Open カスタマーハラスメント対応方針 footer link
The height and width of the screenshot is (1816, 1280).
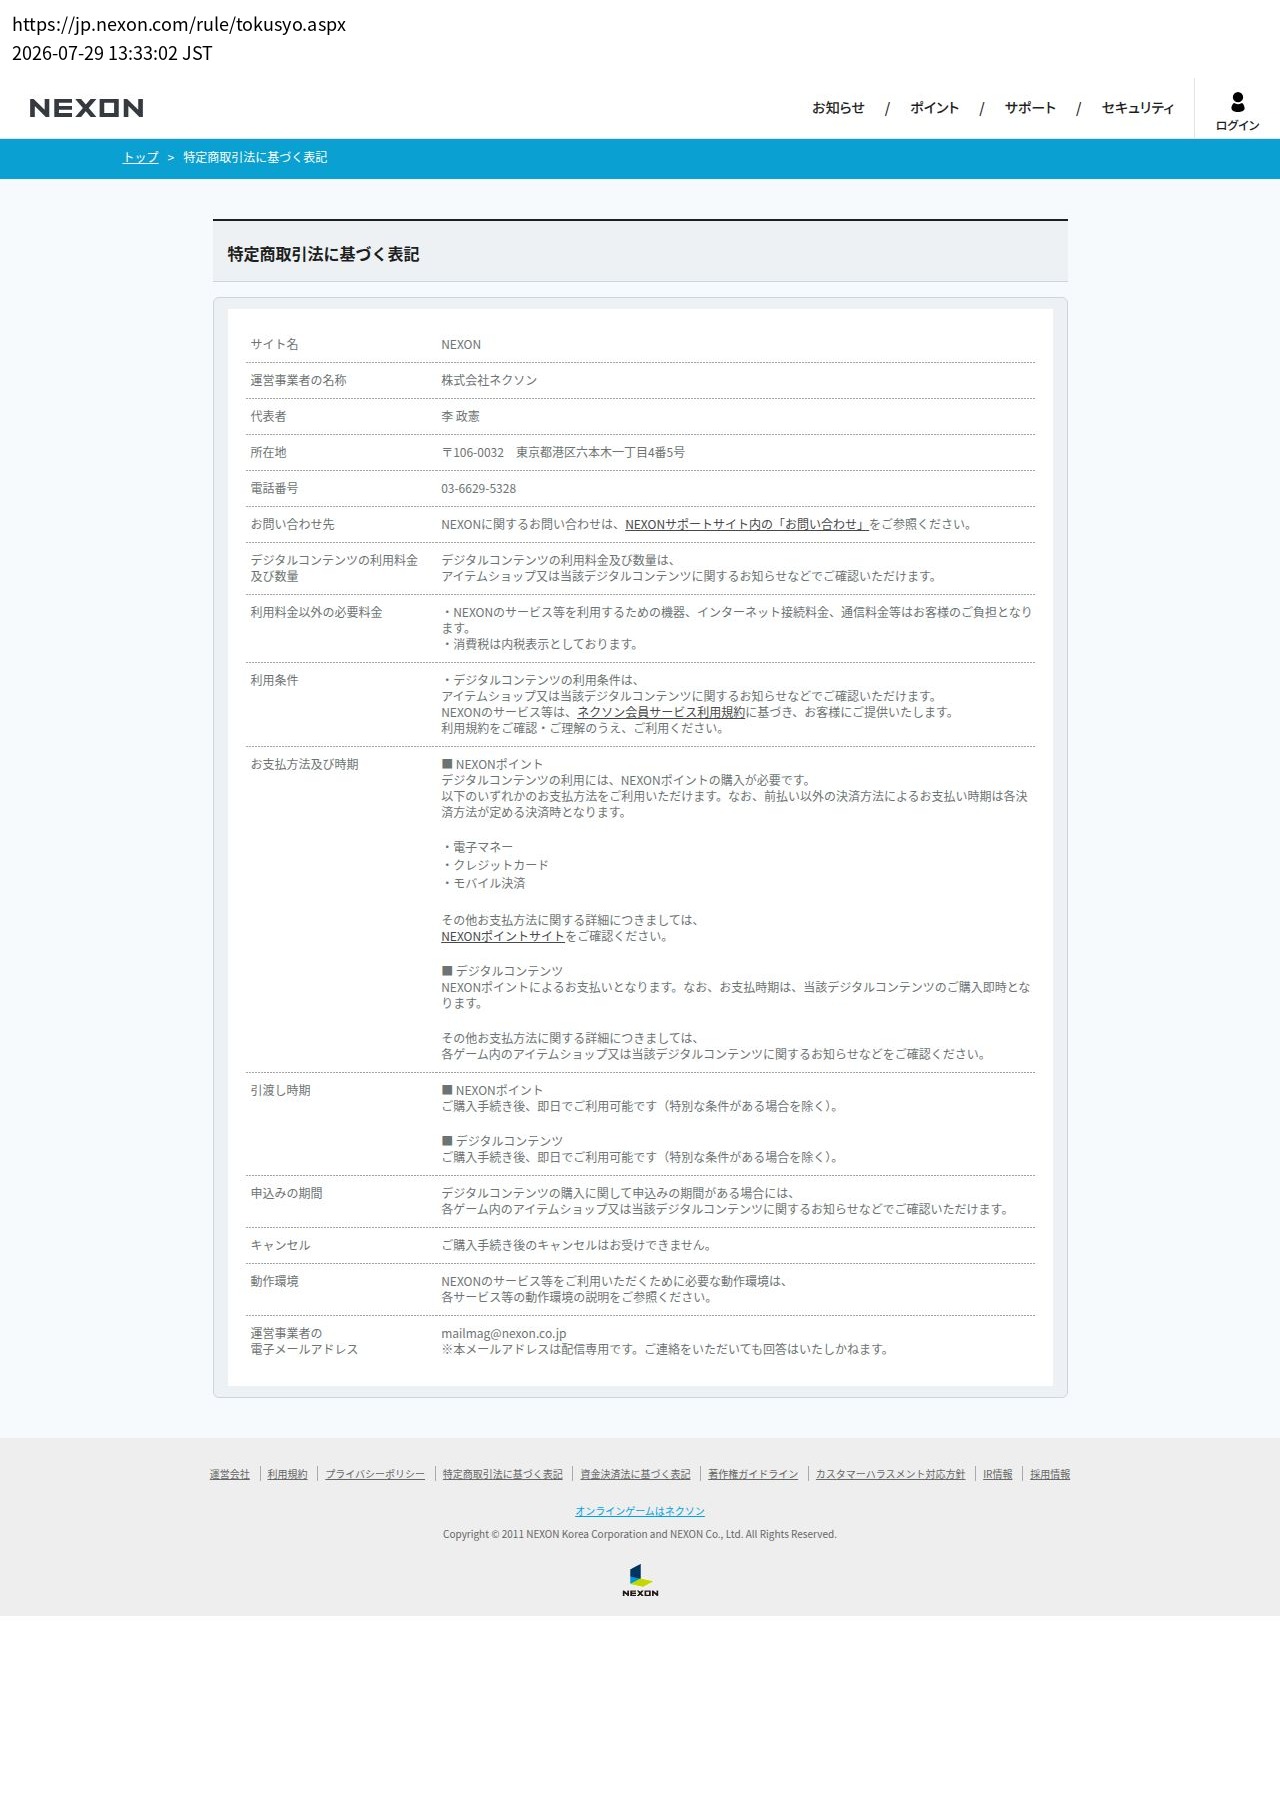(891, 1475)
